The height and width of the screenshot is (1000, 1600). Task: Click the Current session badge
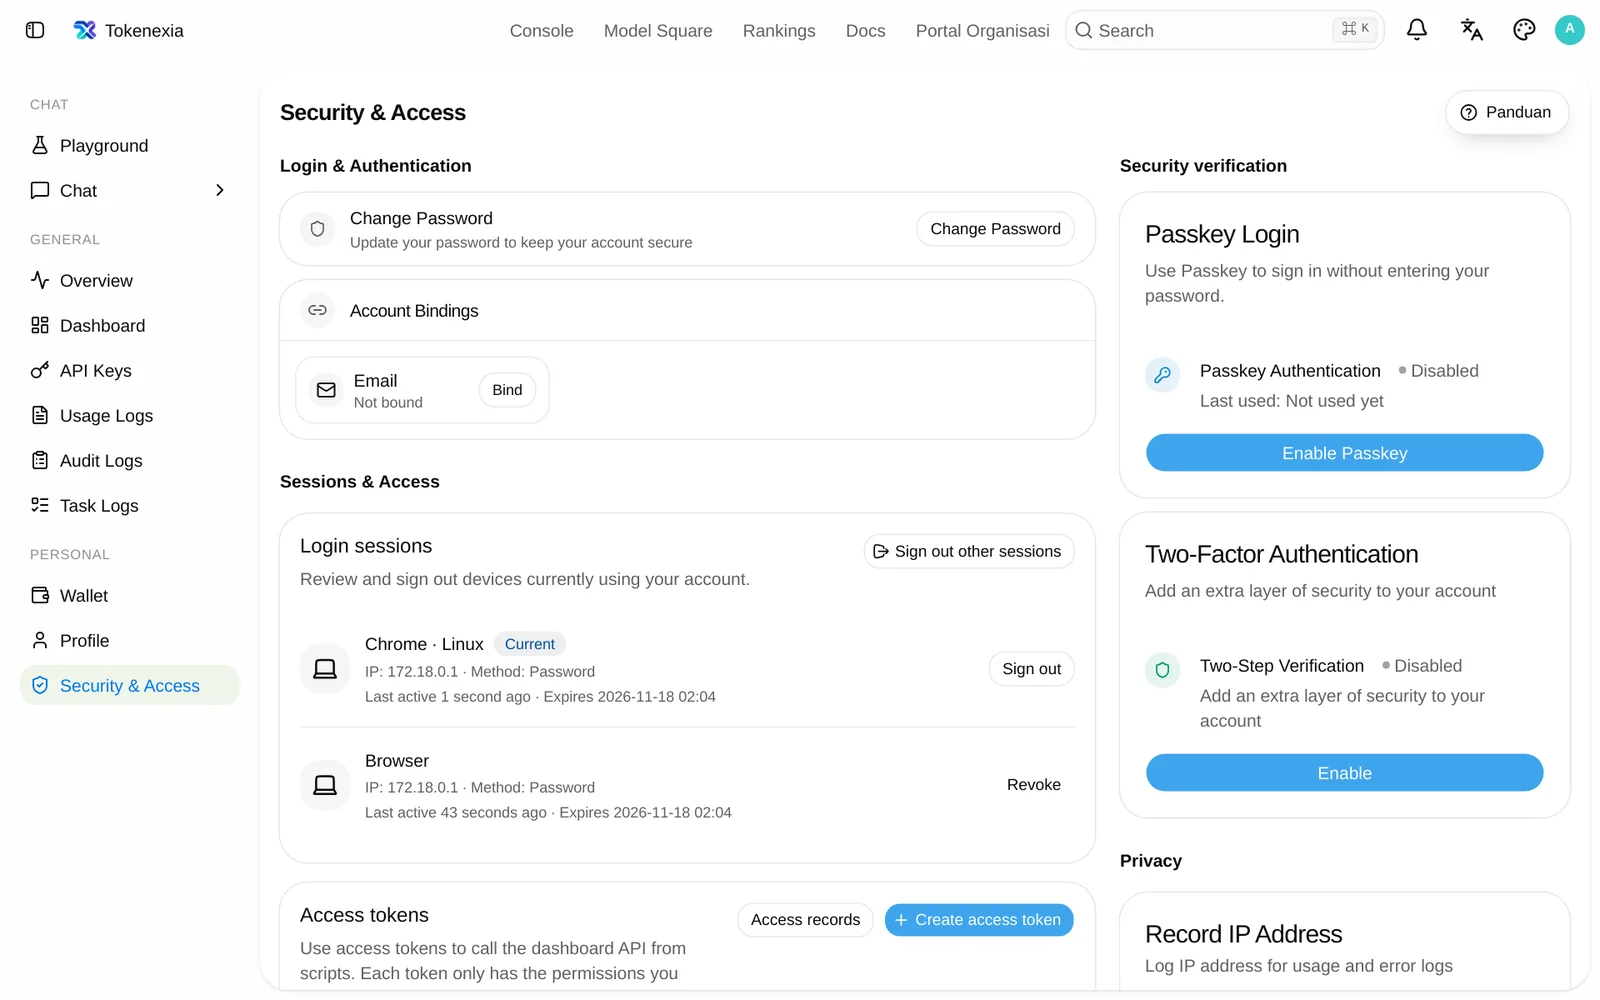(530, 644)
